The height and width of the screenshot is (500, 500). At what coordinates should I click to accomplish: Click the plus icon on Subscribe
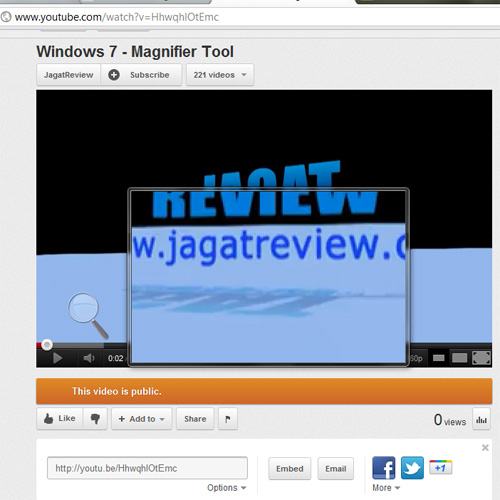(114, 75)
